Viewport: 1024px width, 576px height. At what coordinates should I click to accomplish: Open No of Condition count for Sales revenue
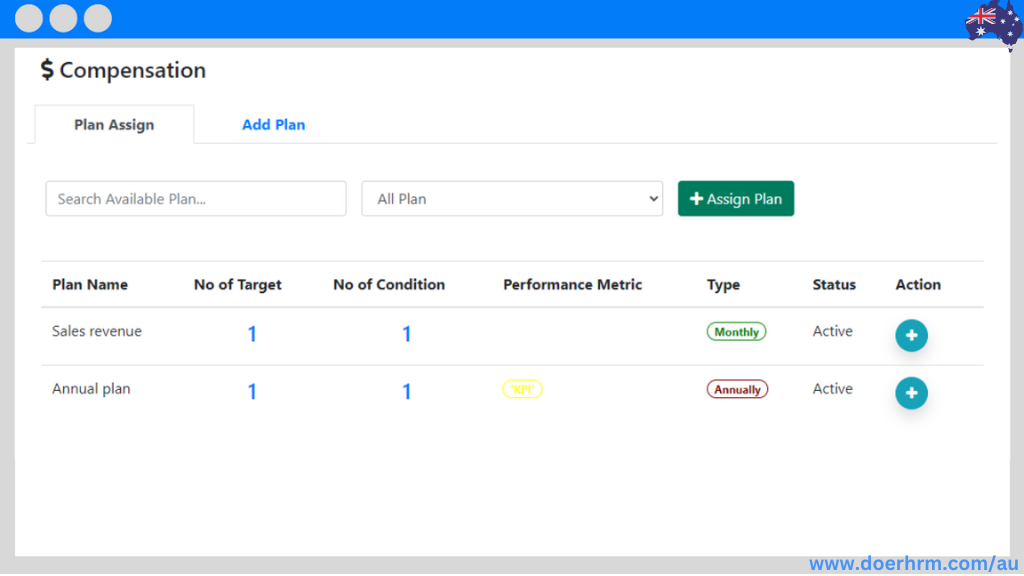point(406,334)
